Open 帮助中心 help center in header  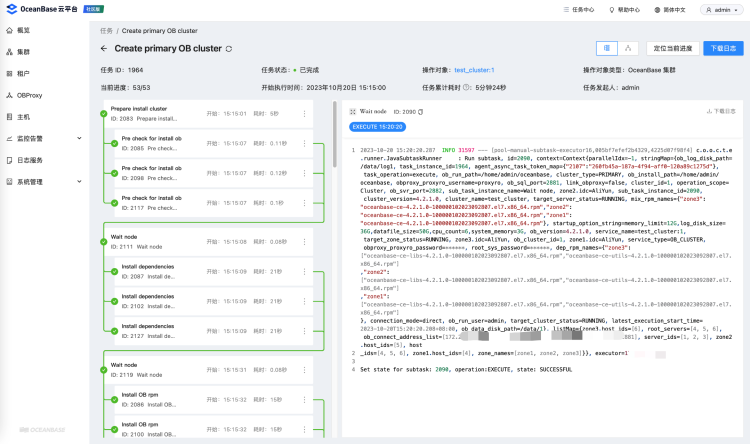point(625,10)
